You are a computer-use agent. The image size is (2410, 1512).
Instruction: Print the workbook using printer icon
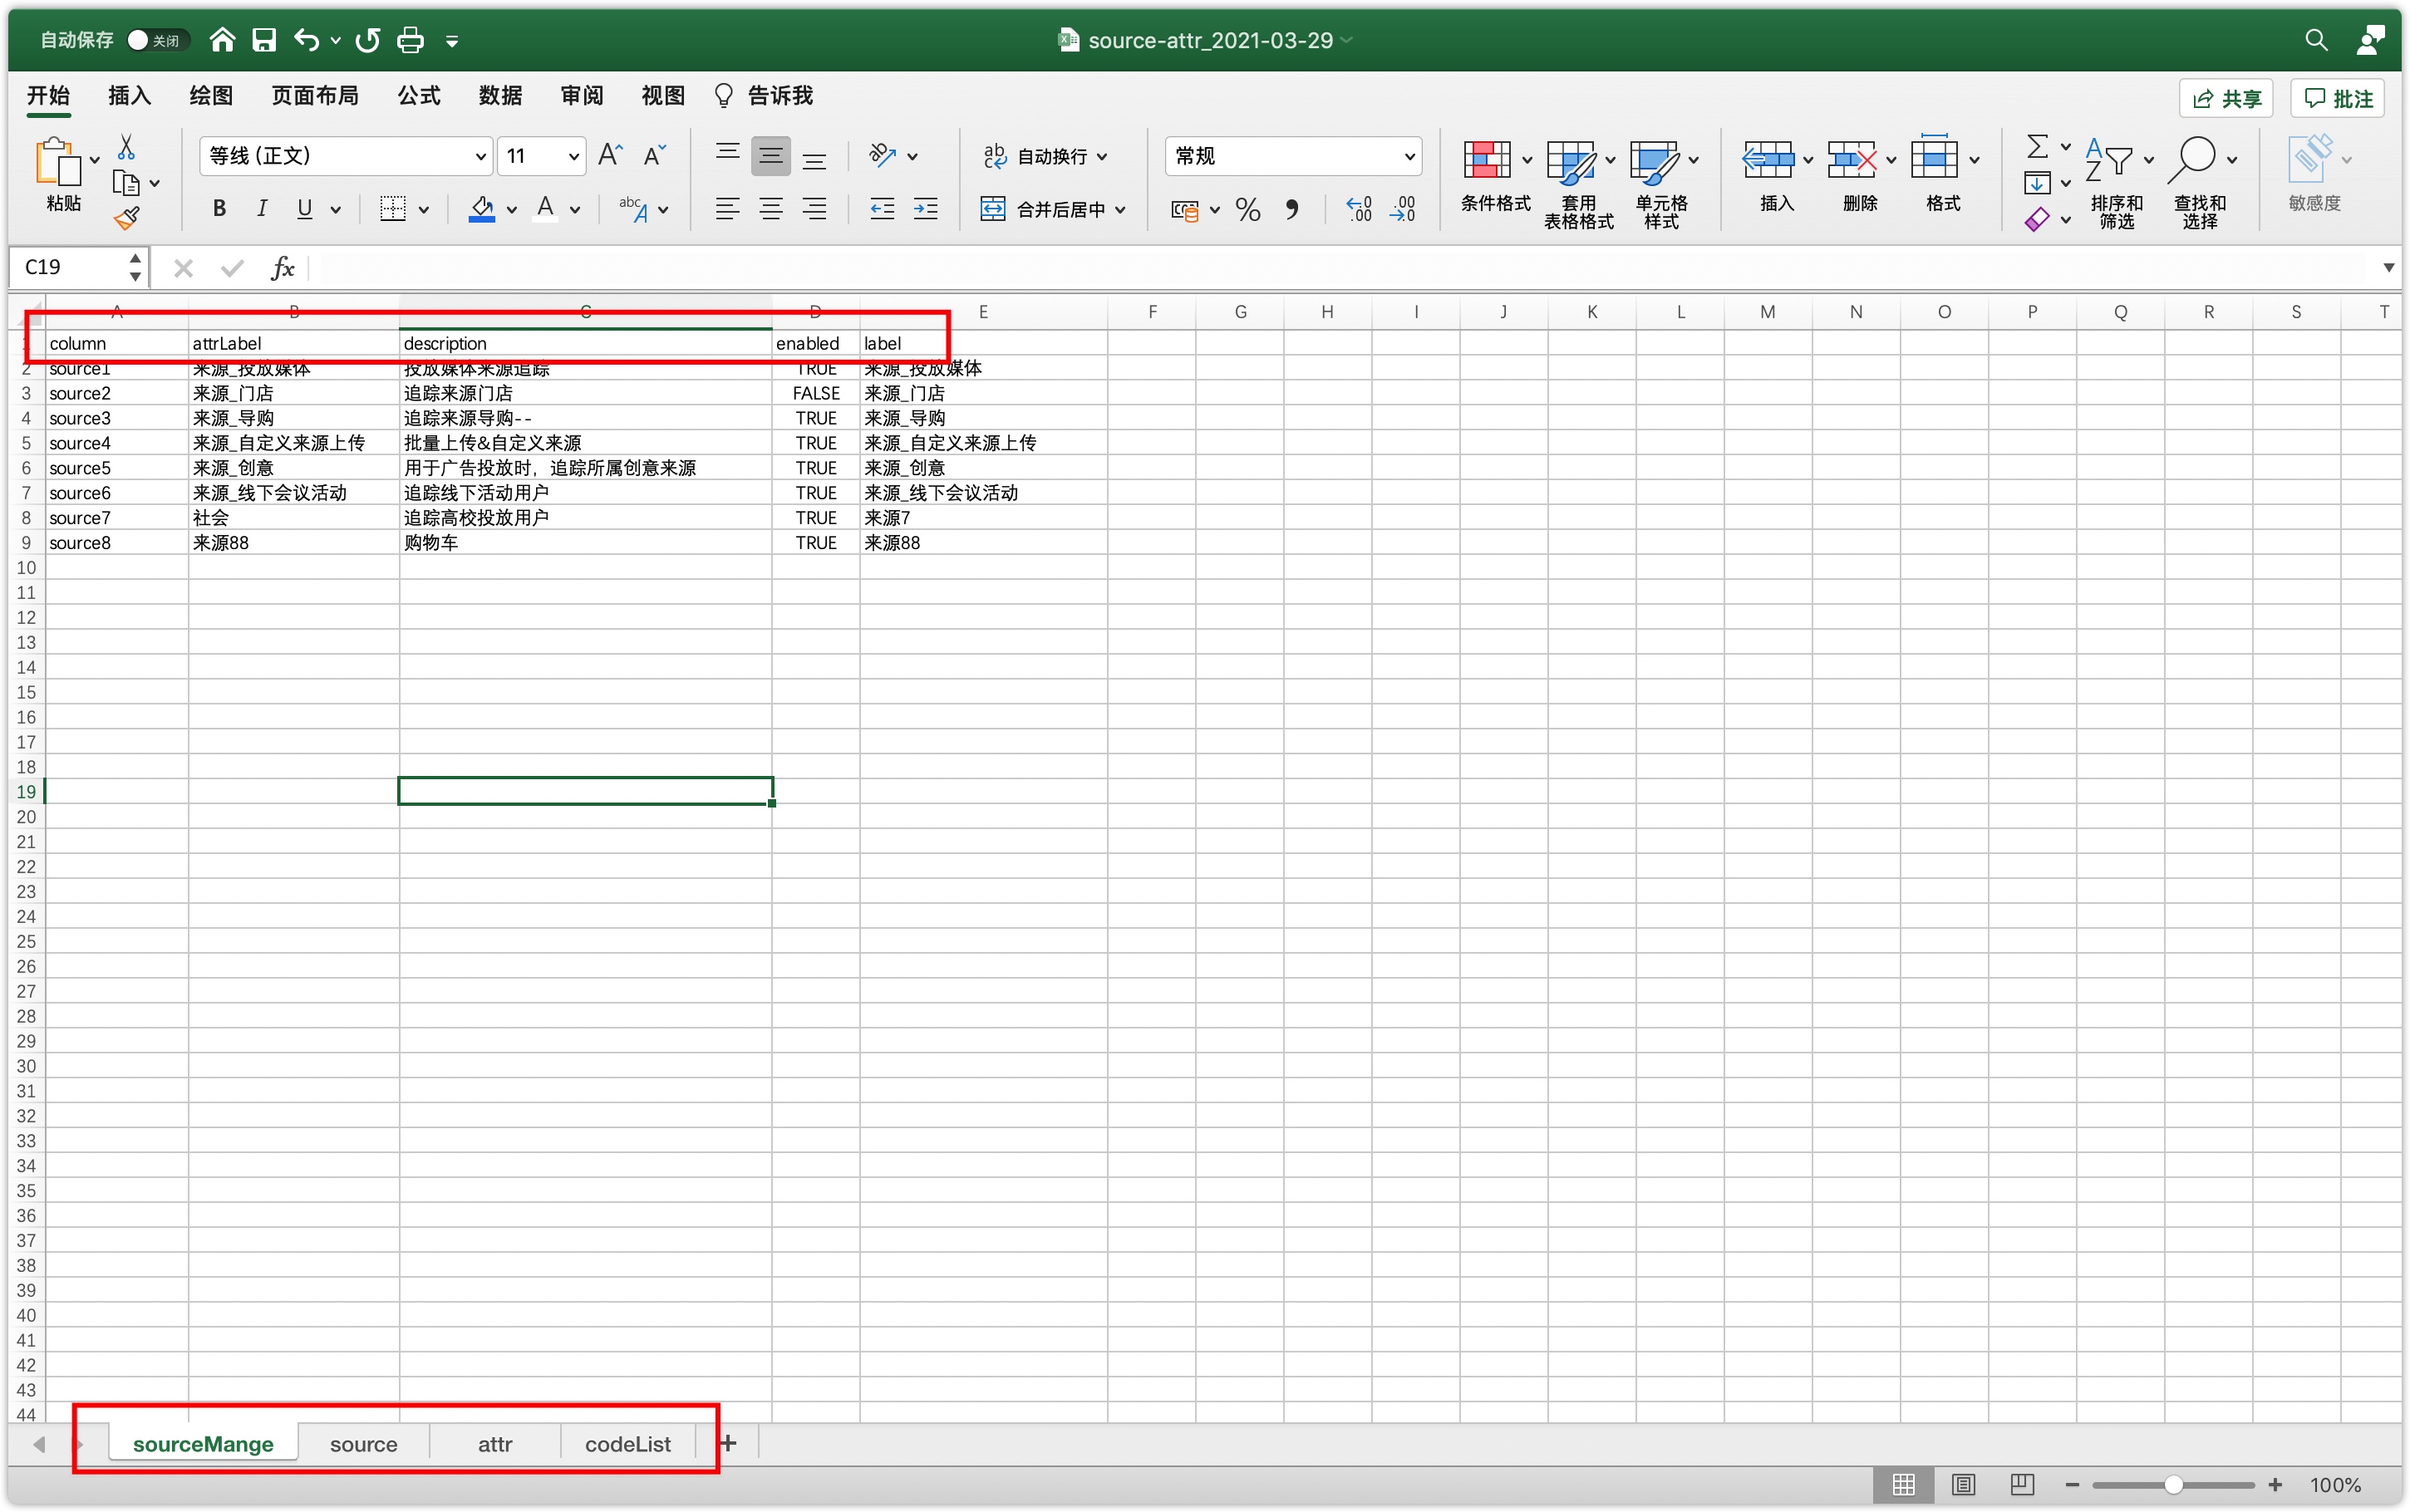(410, 40)
